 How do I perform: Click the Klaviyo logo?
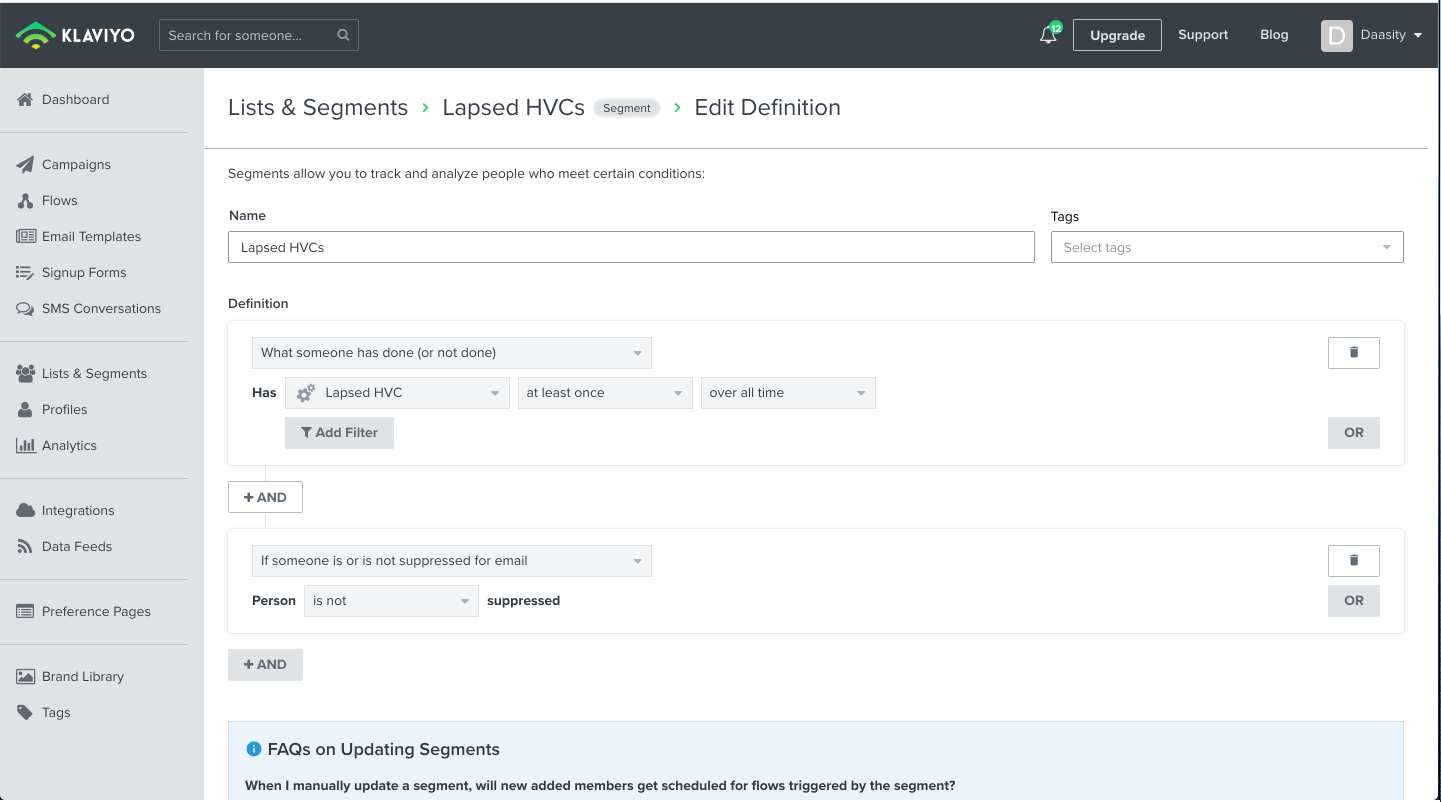(x=75, y=35)
